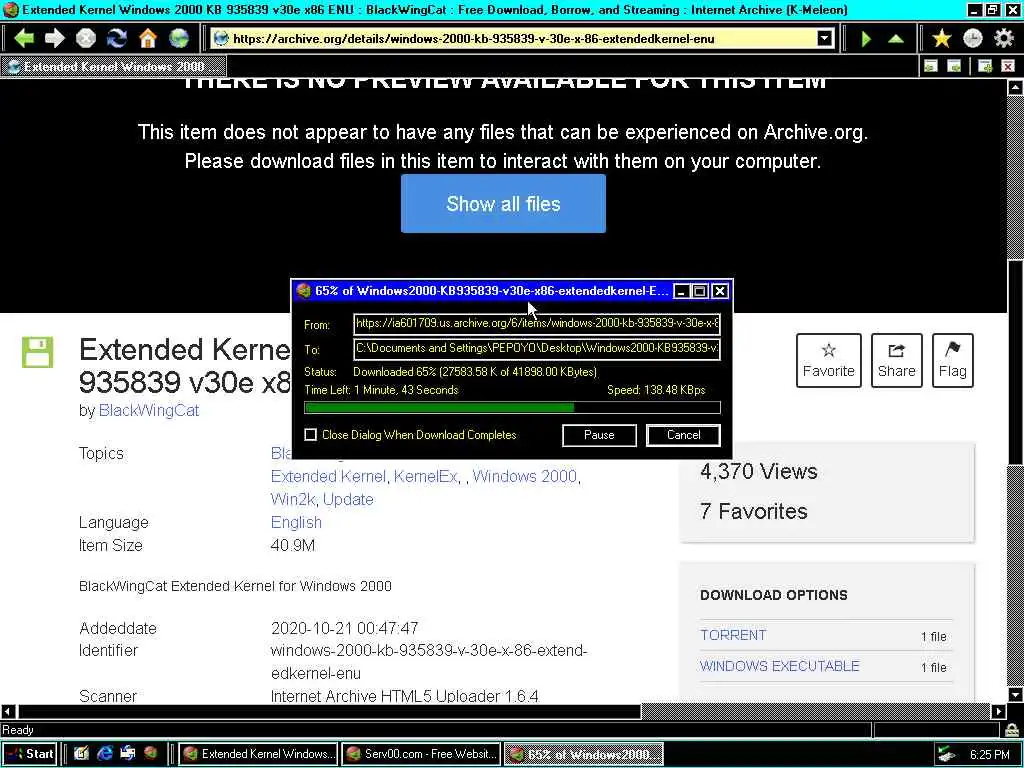Click the Forward arrow in browser toolbar
Viewport: 1024px width, 768px height.
[x=55, y=39]
